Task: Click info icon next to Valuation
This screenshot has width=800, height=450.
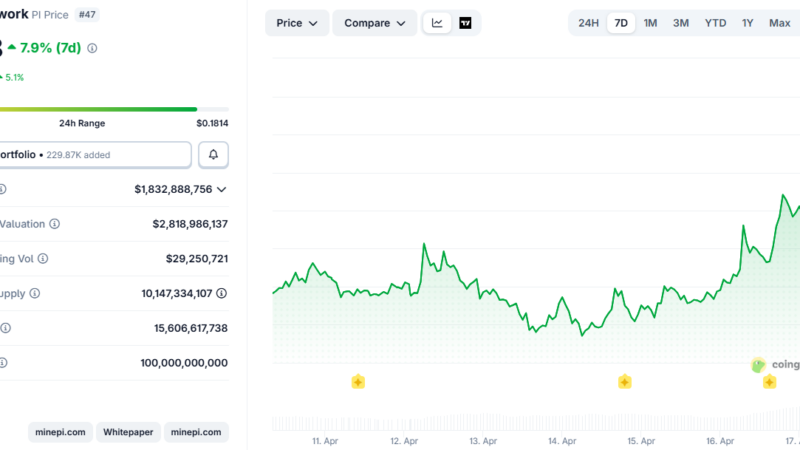Action: click(54, 224)
